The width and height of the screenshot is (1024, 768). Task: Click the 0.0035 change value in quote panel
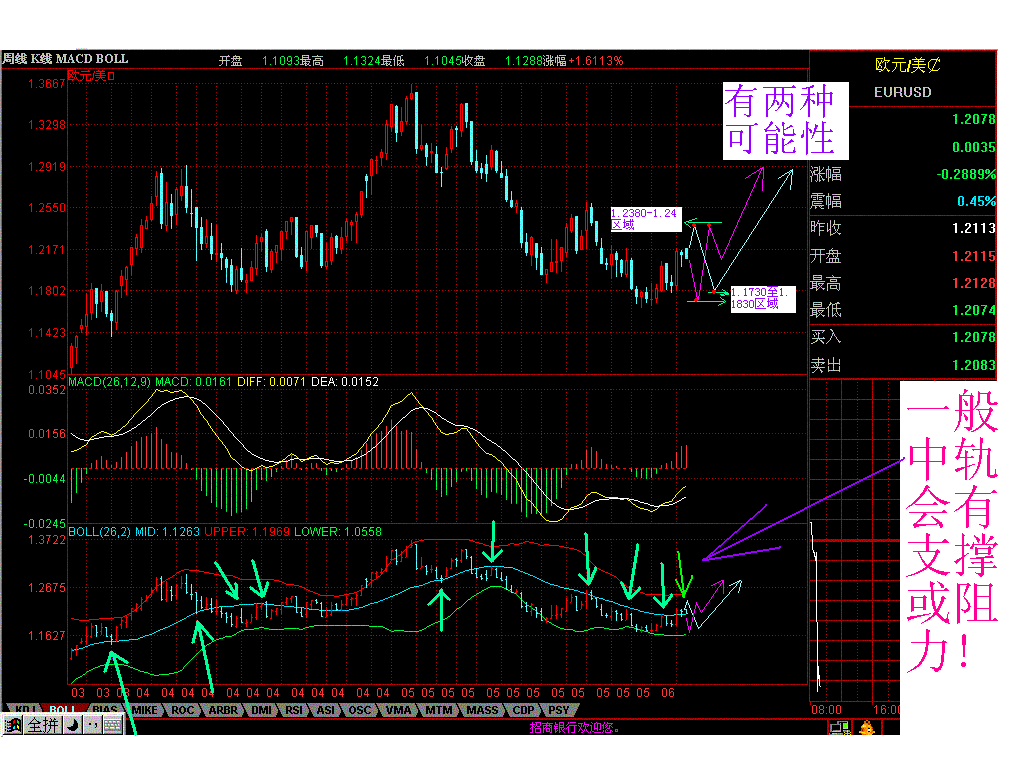974,147
